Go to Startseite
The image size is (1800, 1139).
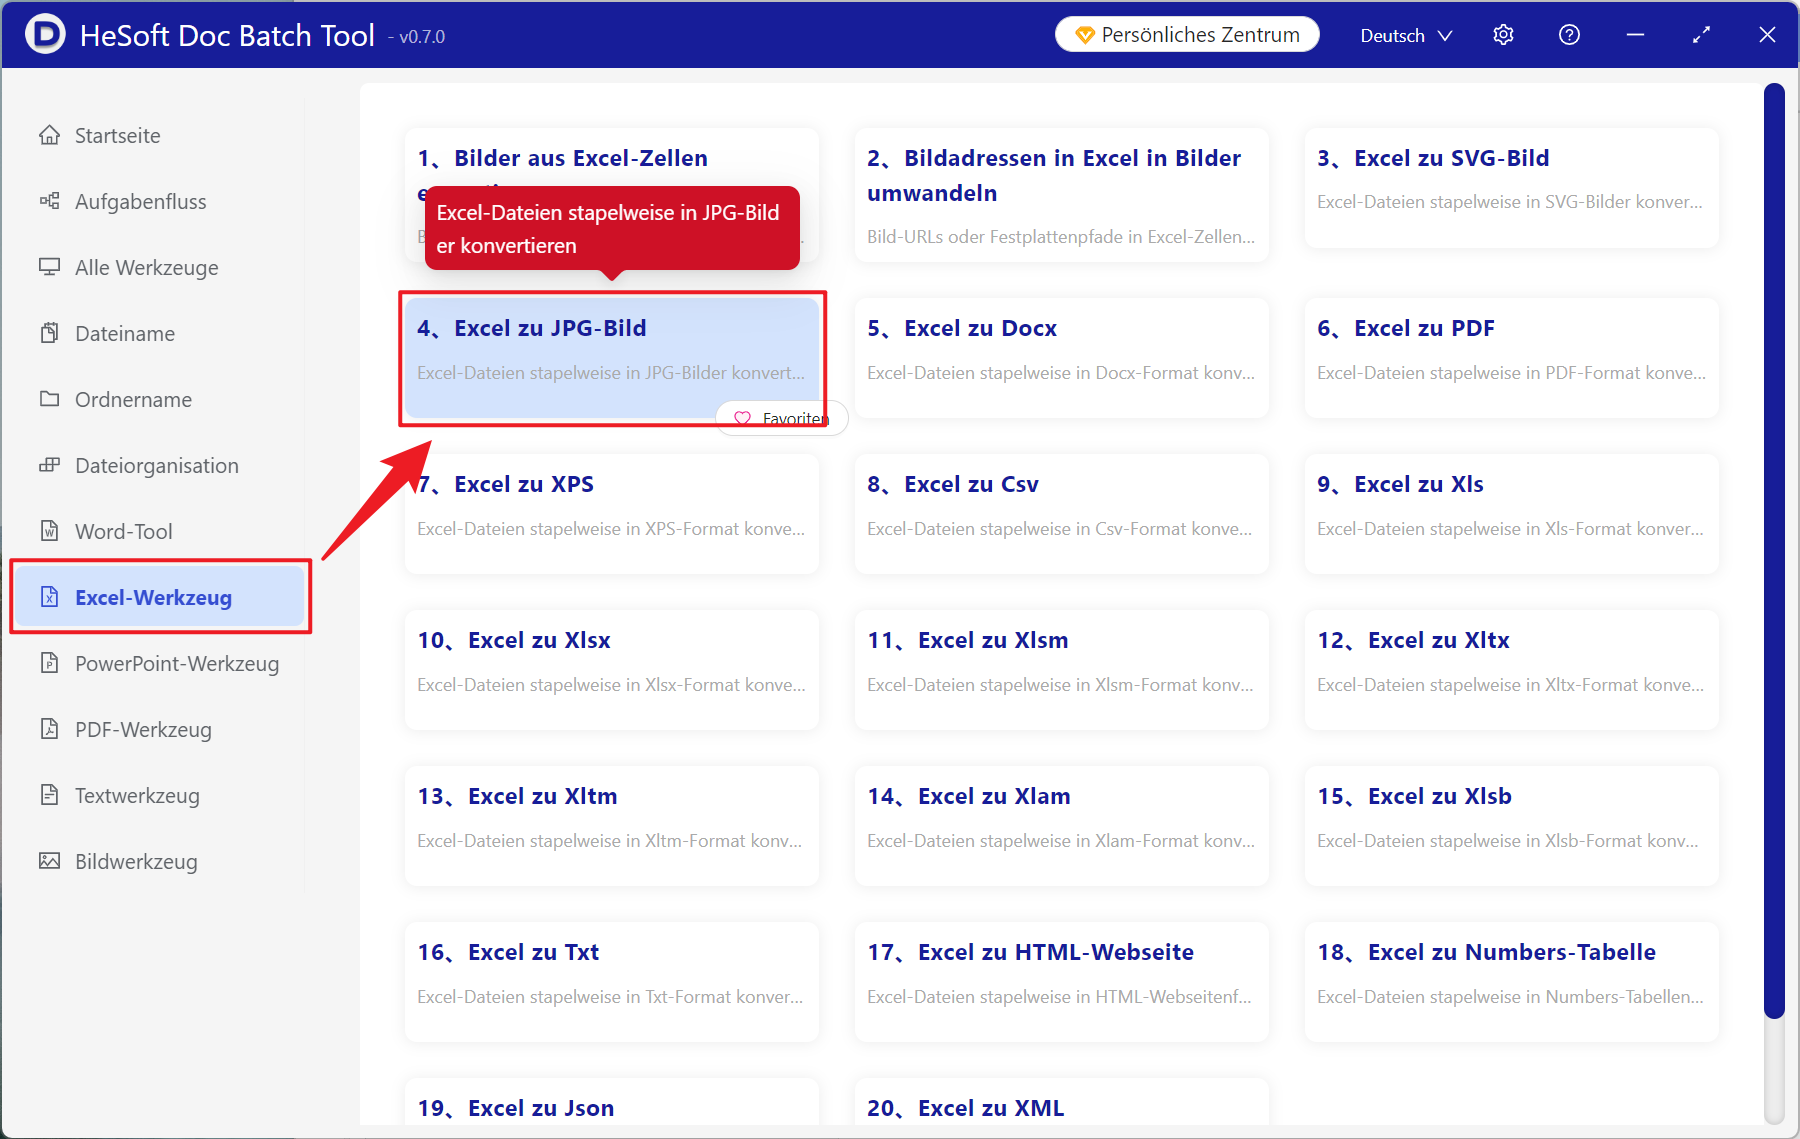tap(160, 135)
